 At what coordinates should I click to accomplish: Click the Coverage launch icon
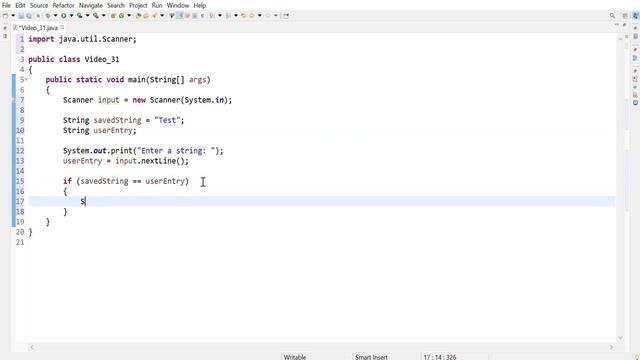pyautogui.click(x=80, y=16)
